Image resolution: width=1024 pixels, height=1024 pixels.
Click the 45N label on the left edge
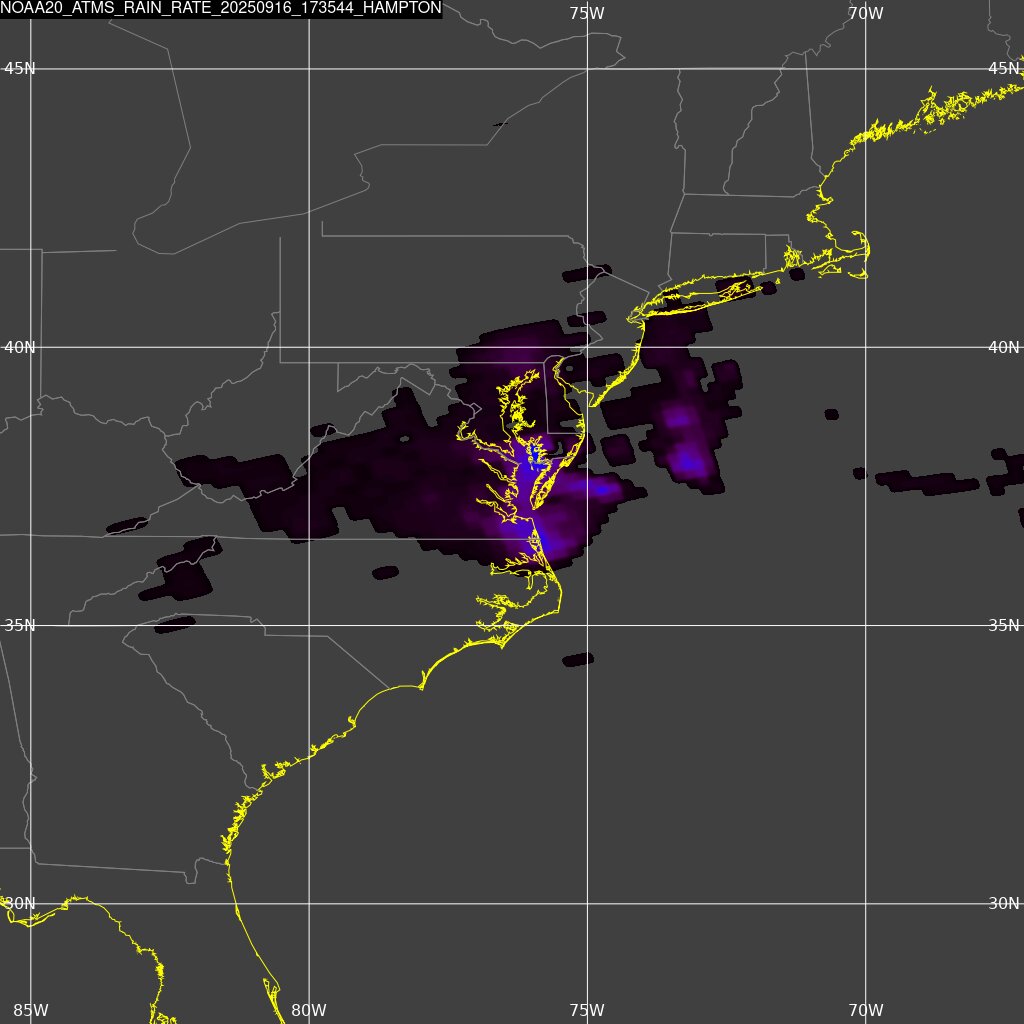coord(20,69)
